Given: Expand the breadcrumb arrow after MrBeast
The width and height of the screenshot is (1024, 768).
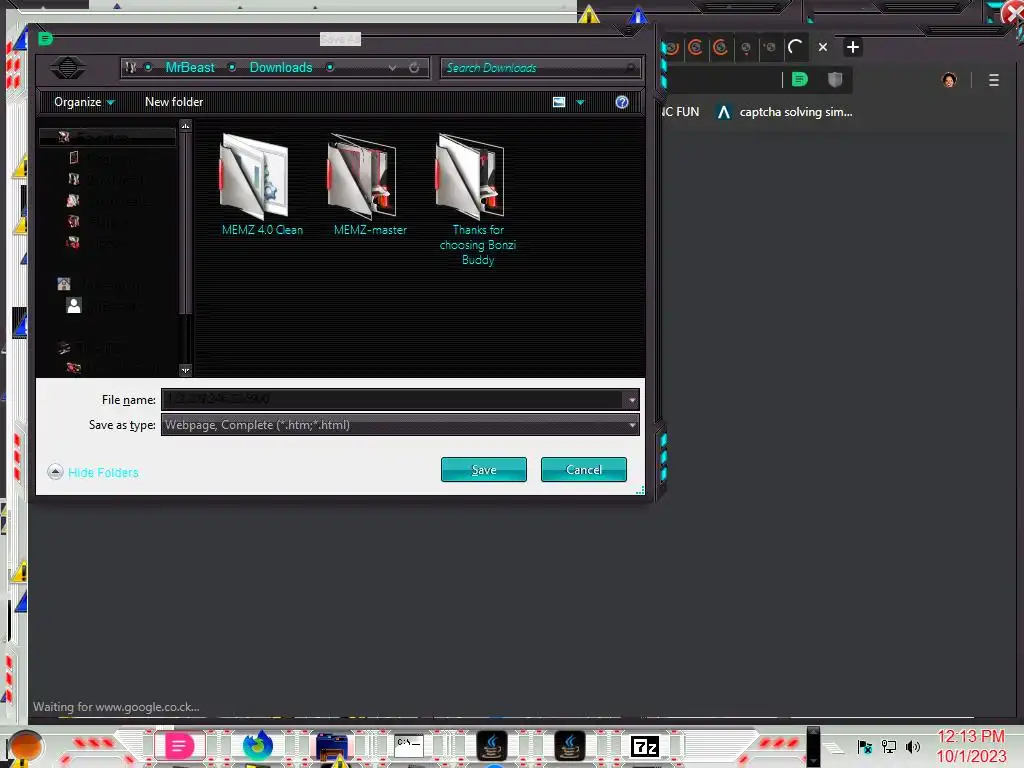Looking at the screenshot, I should coord(232,67).
